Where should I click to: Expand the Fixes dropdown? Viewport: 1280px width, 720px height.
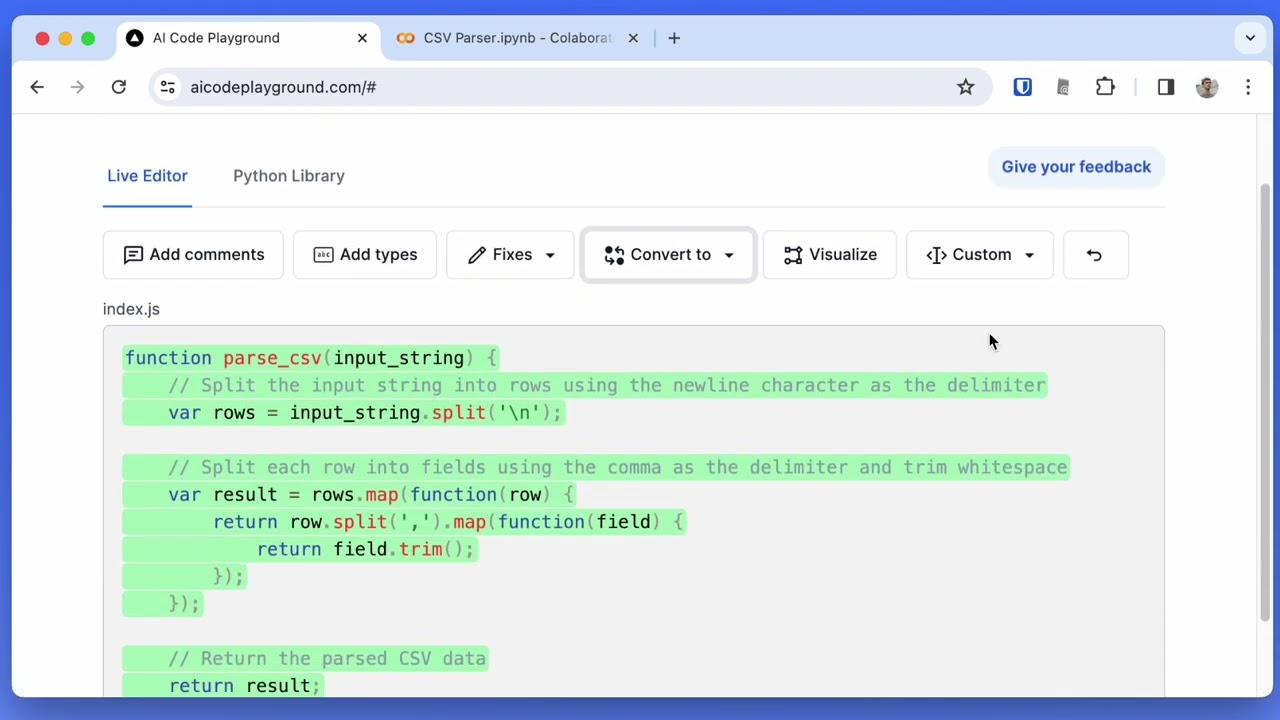pyautogui.click(x=510, y=255)
